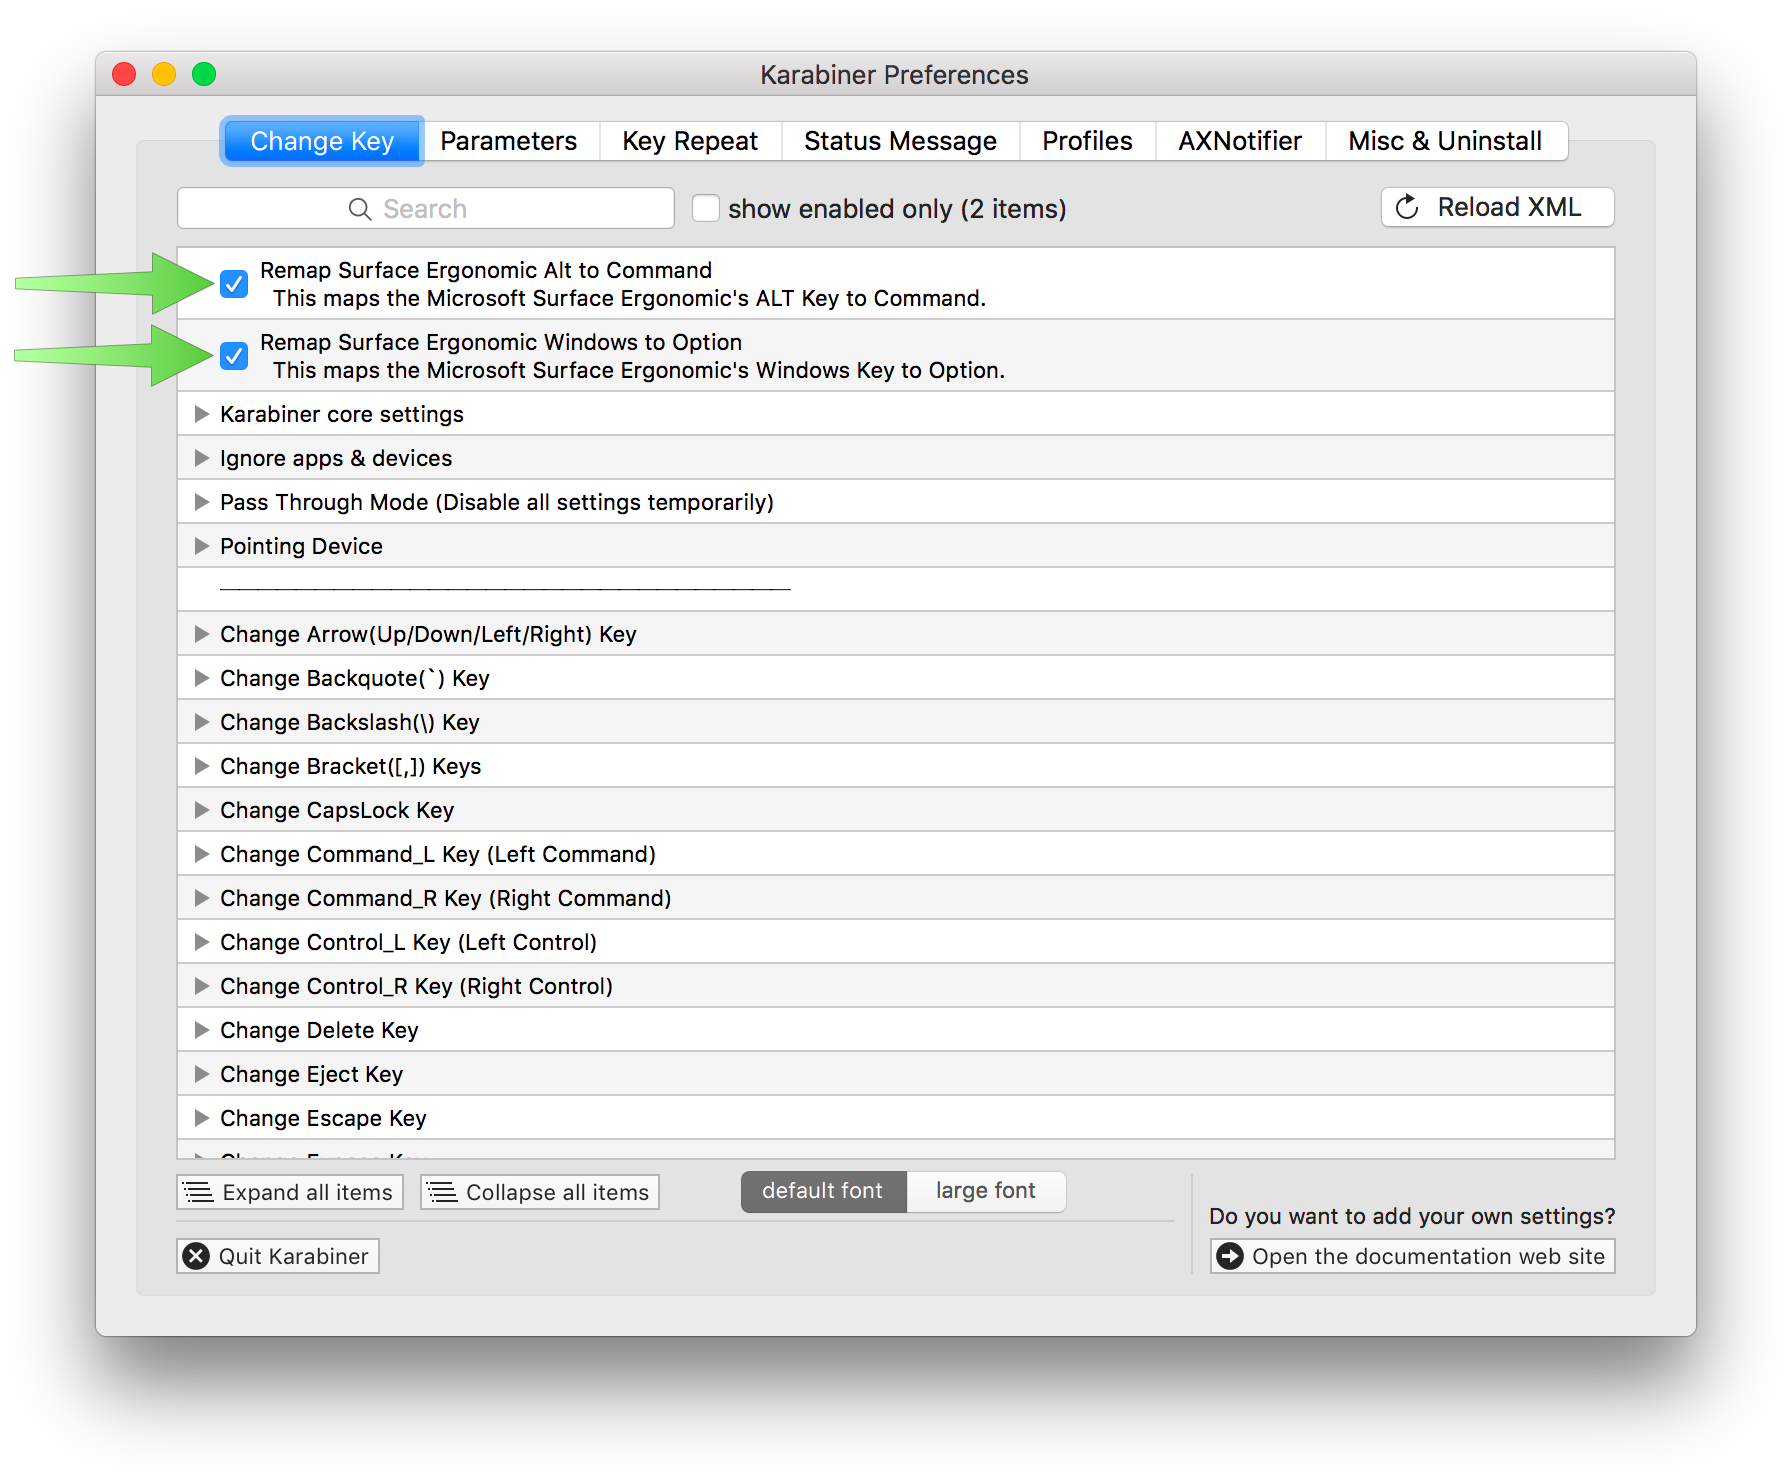This screenshot has width=1792, height=1484.
Task: Click 'Do you want to add your own settings?' text
Action: (1412, 1216)
